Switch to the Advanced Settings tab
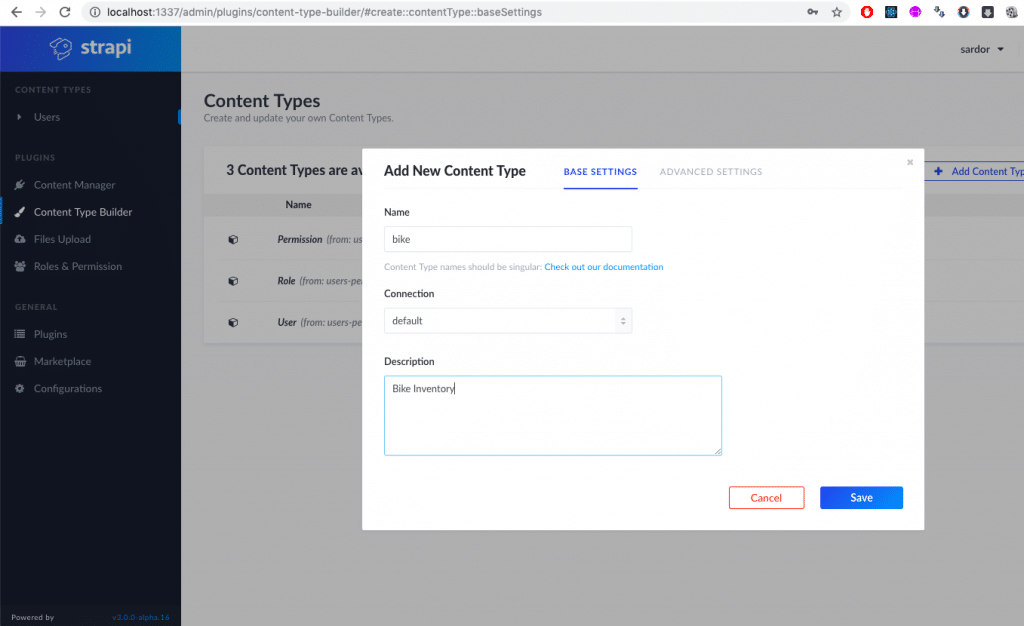The width and height of the screenshot is (1024, 626). tap(711, 172)
